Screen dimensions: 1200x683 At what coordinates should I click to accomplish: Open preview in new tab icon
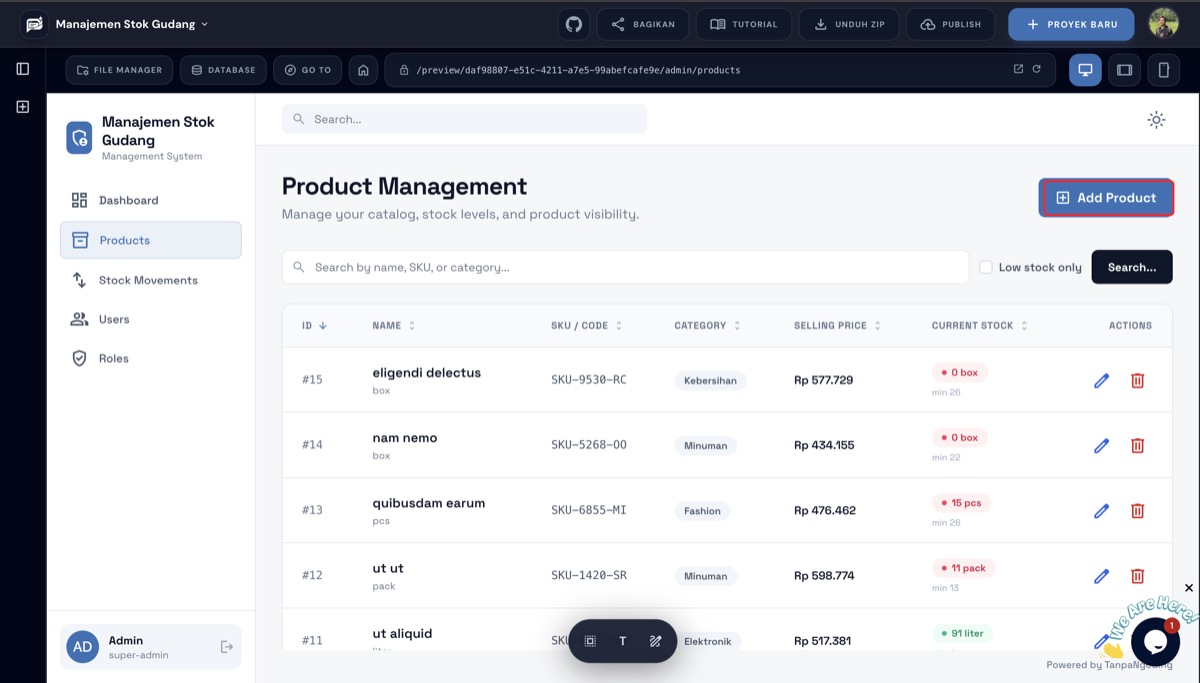coord(1018,69)
